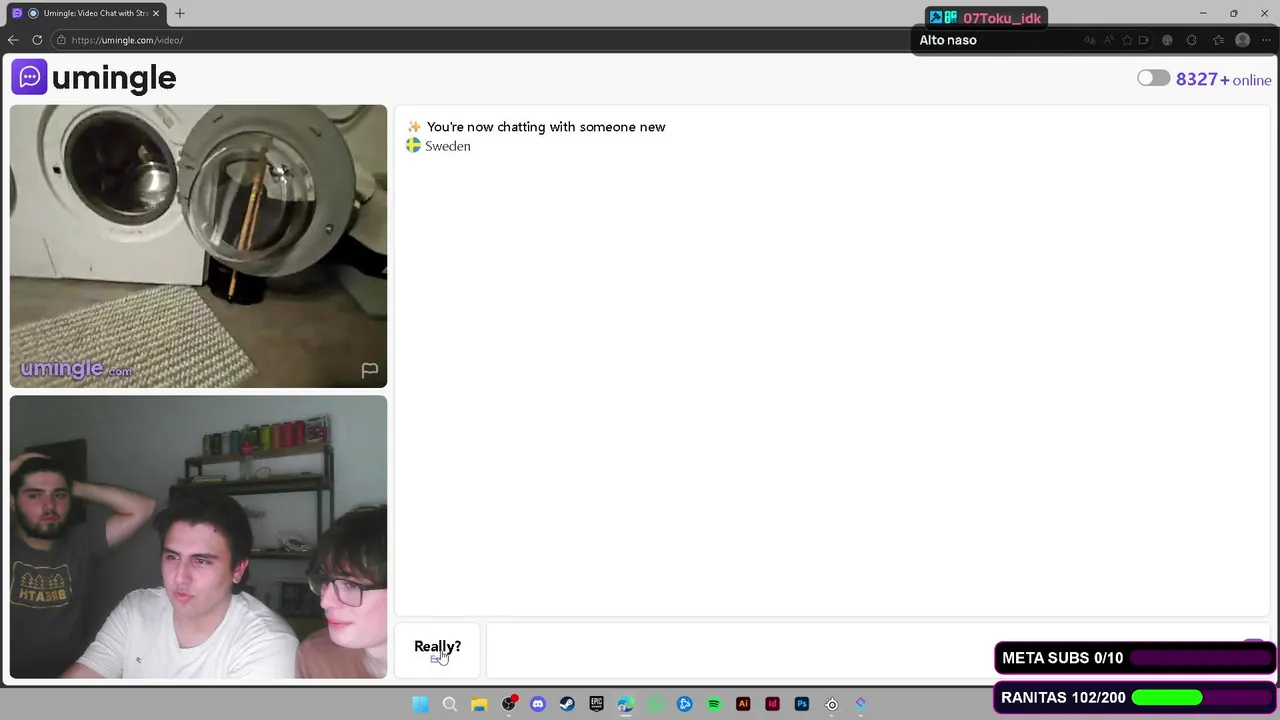This screenshot has height=720, width=1280.
Task: Add page to favorites with star icon
Action: [x=1127, y=40]
